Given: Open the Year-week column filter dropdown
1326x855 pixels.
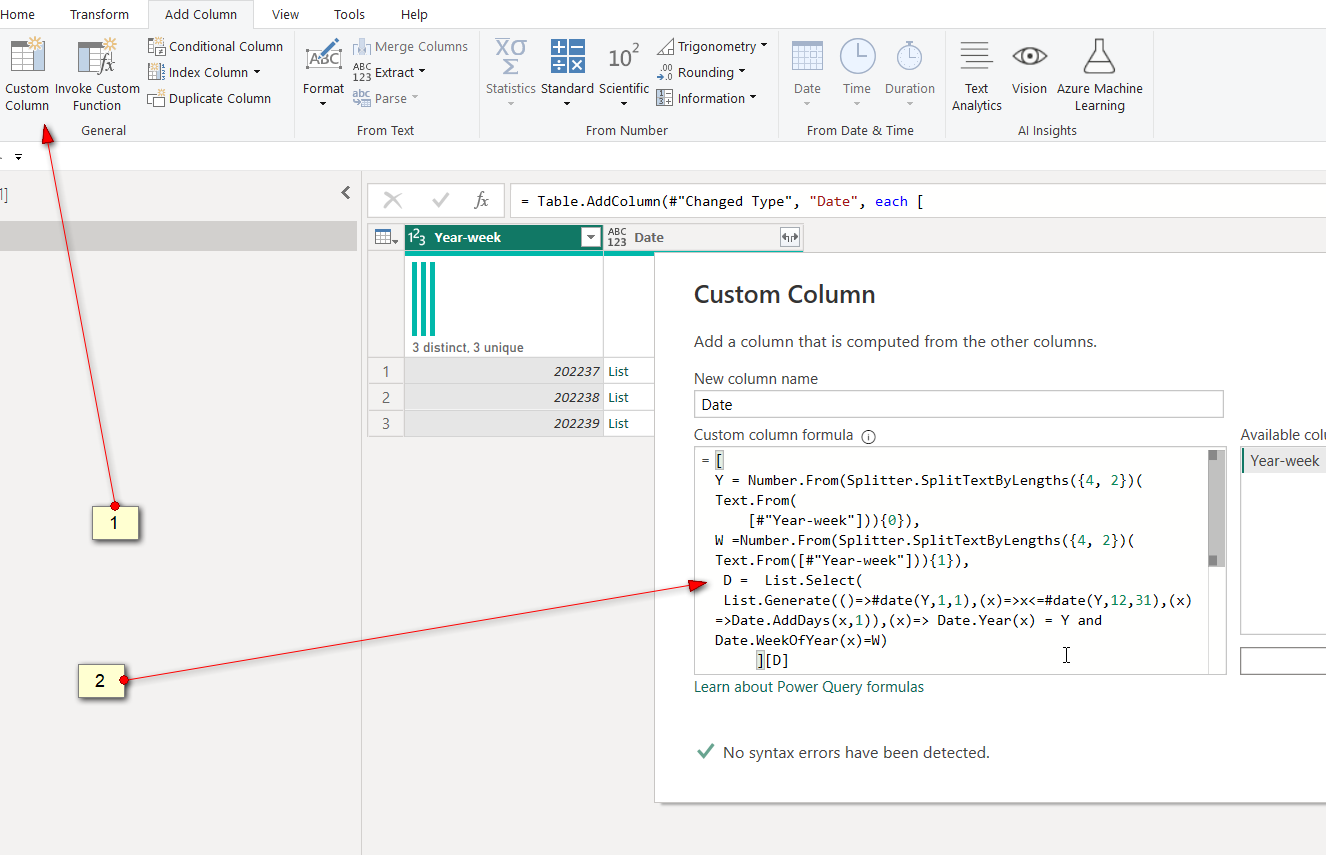Looking at the screenshot, I should point(591,237).
